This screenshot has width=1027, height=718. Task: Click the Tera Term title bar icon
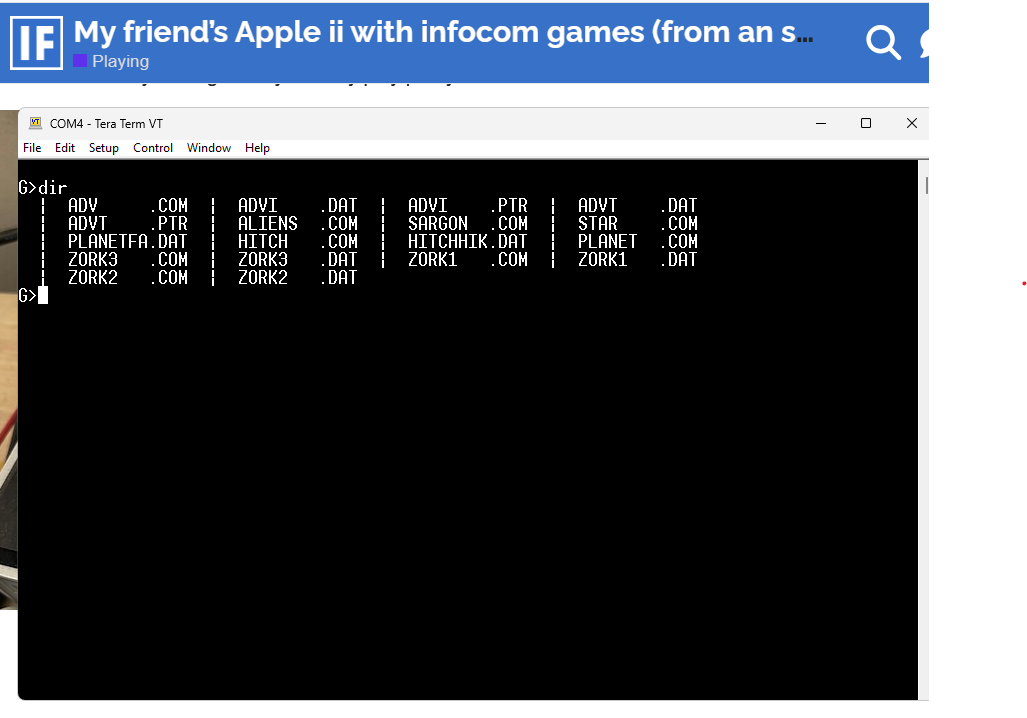36,123
